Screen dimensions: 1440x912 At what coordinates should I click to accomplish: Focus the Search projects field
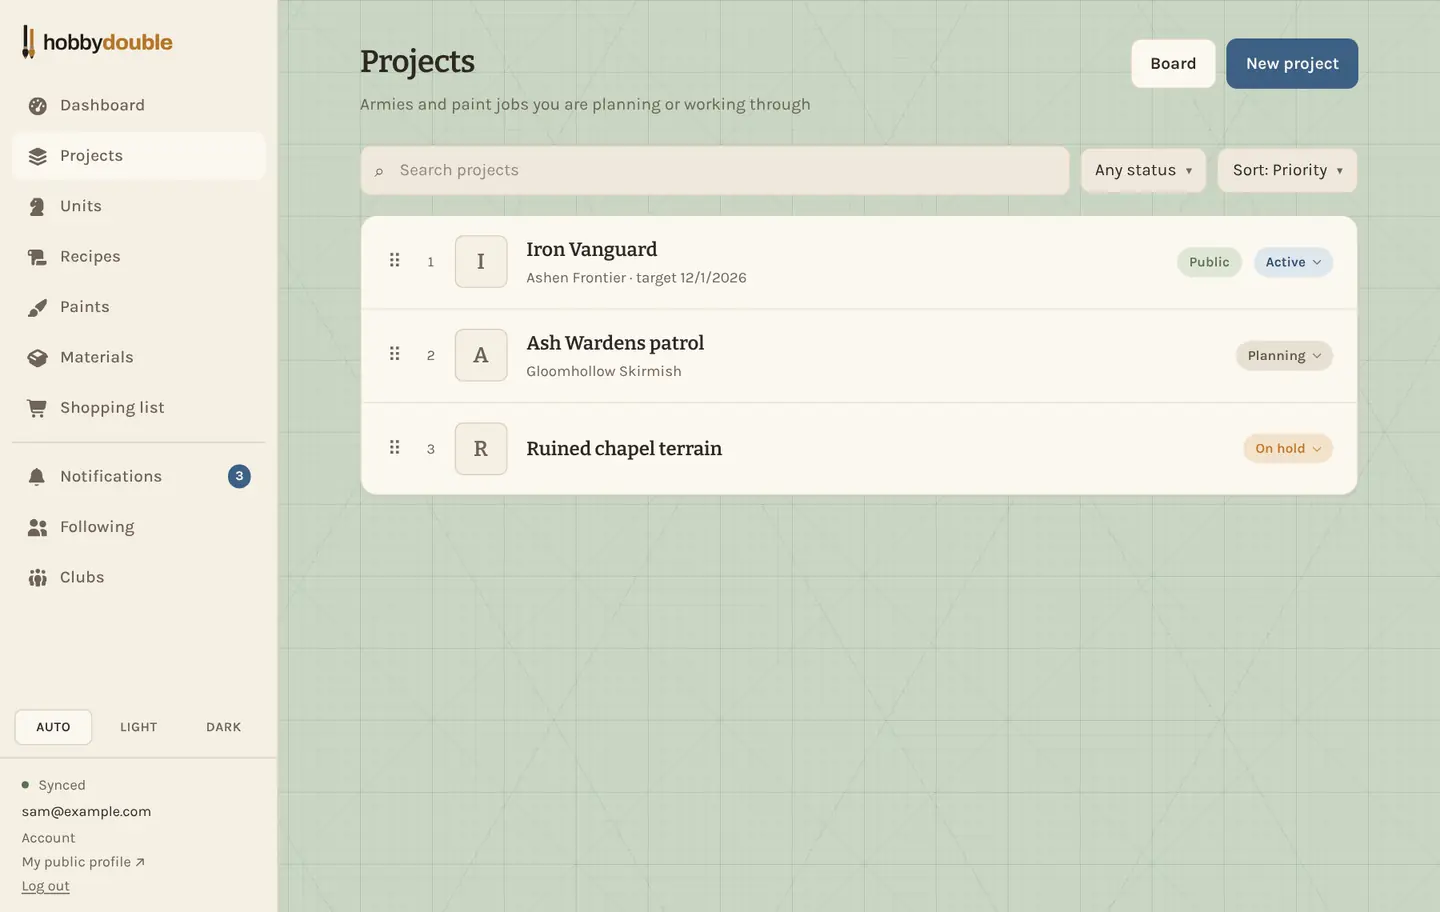click(715, 170)
